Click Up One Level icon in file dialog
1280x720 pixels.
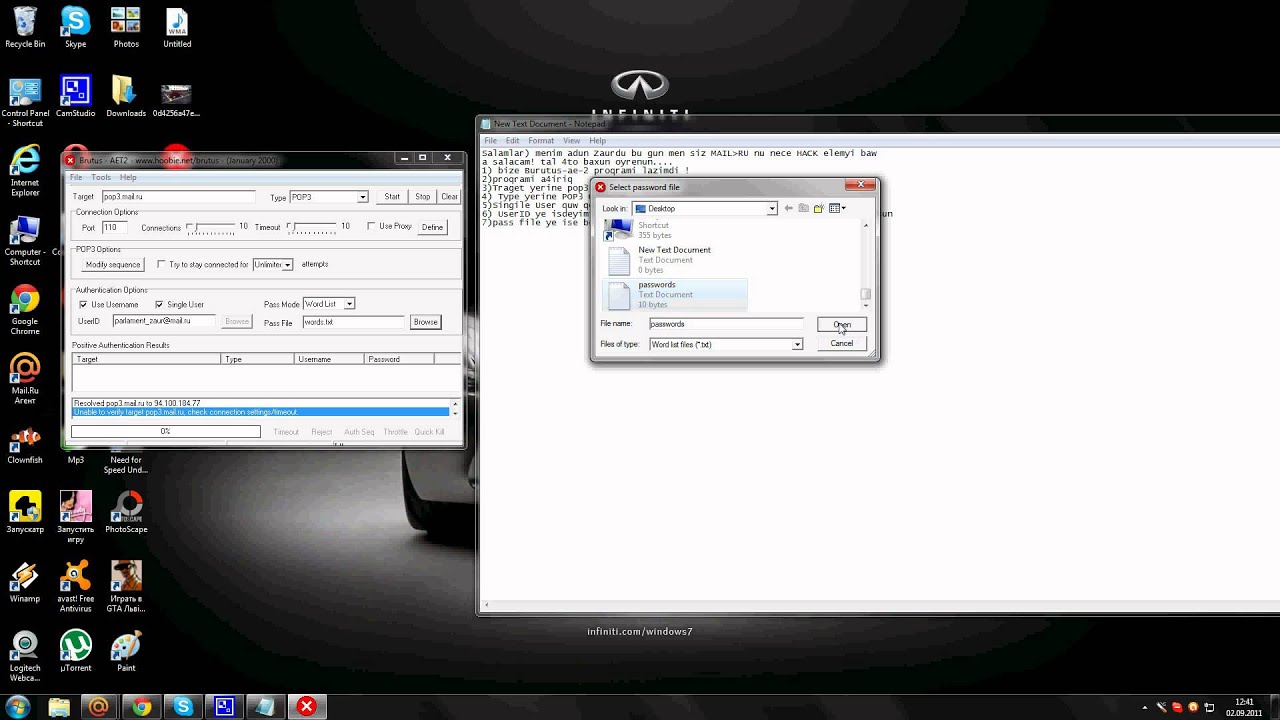click(803, 208)
